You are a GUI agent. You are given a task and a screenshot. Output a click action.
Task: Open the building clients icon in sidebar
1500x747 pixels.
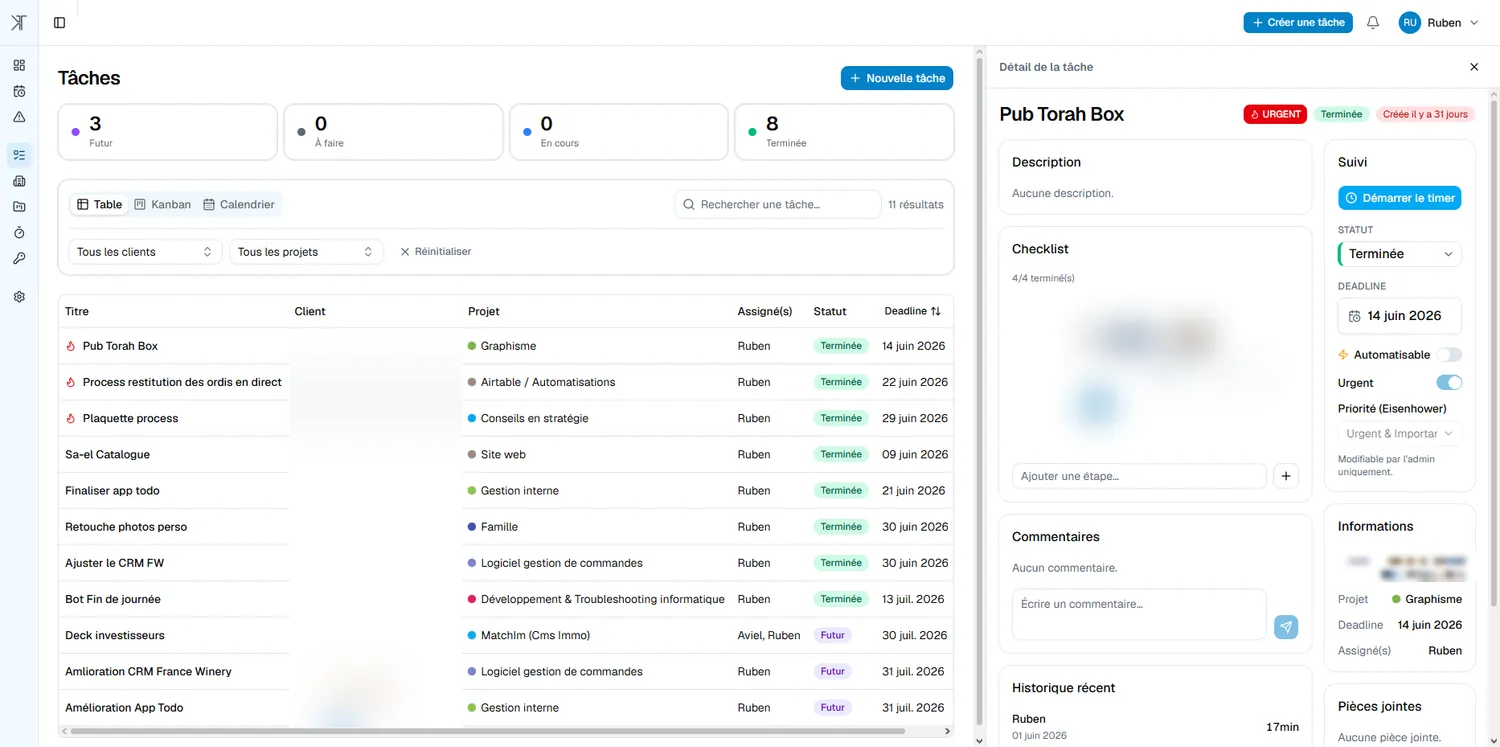coord(19,181)
